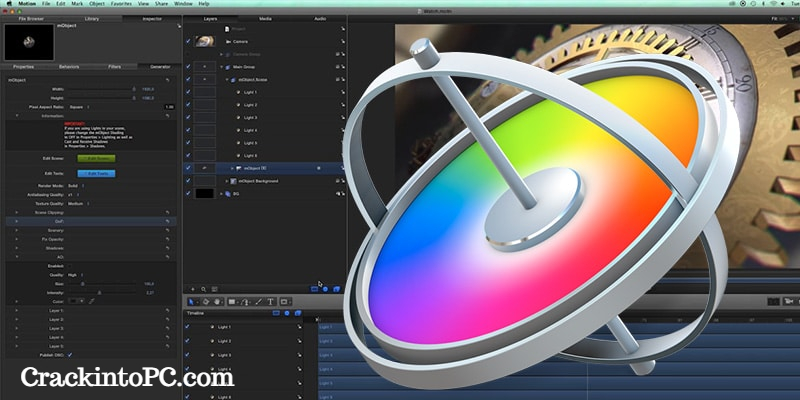
Task: Toggle the Show Masks icon in Timeline header
Action: tap(276, 313)
